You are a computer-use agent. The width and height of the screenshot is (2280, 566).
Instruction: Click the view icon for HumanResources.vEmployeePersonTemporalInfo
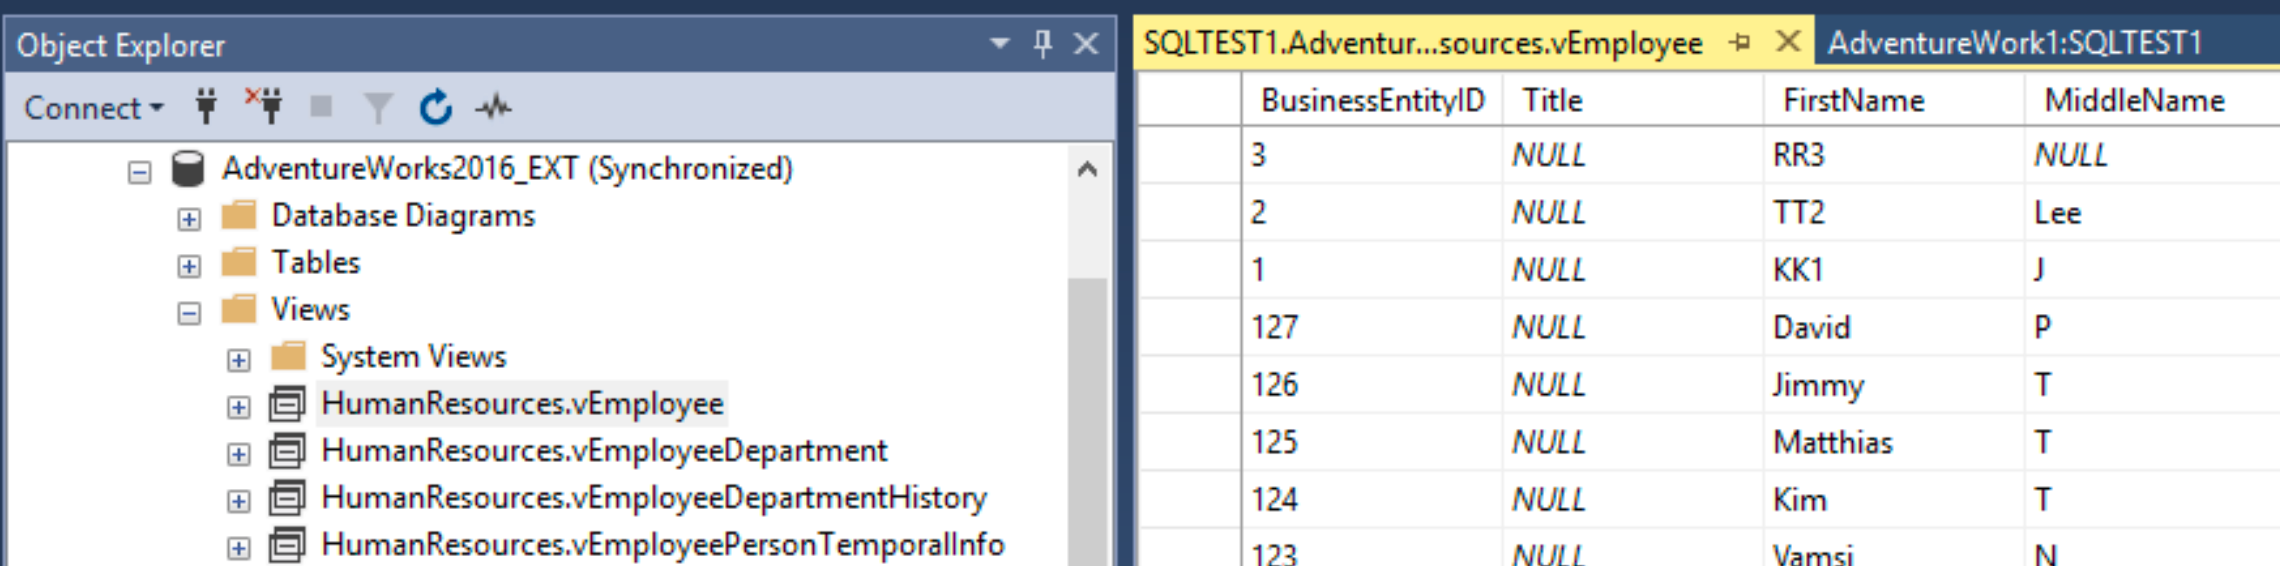point(288,544)
